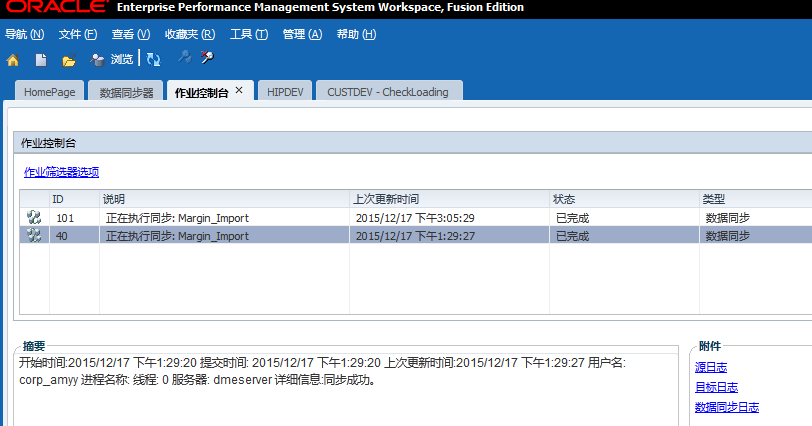Sort by the 类型 column header
This screenshot has width=812, height=426.
pos(756,199)
